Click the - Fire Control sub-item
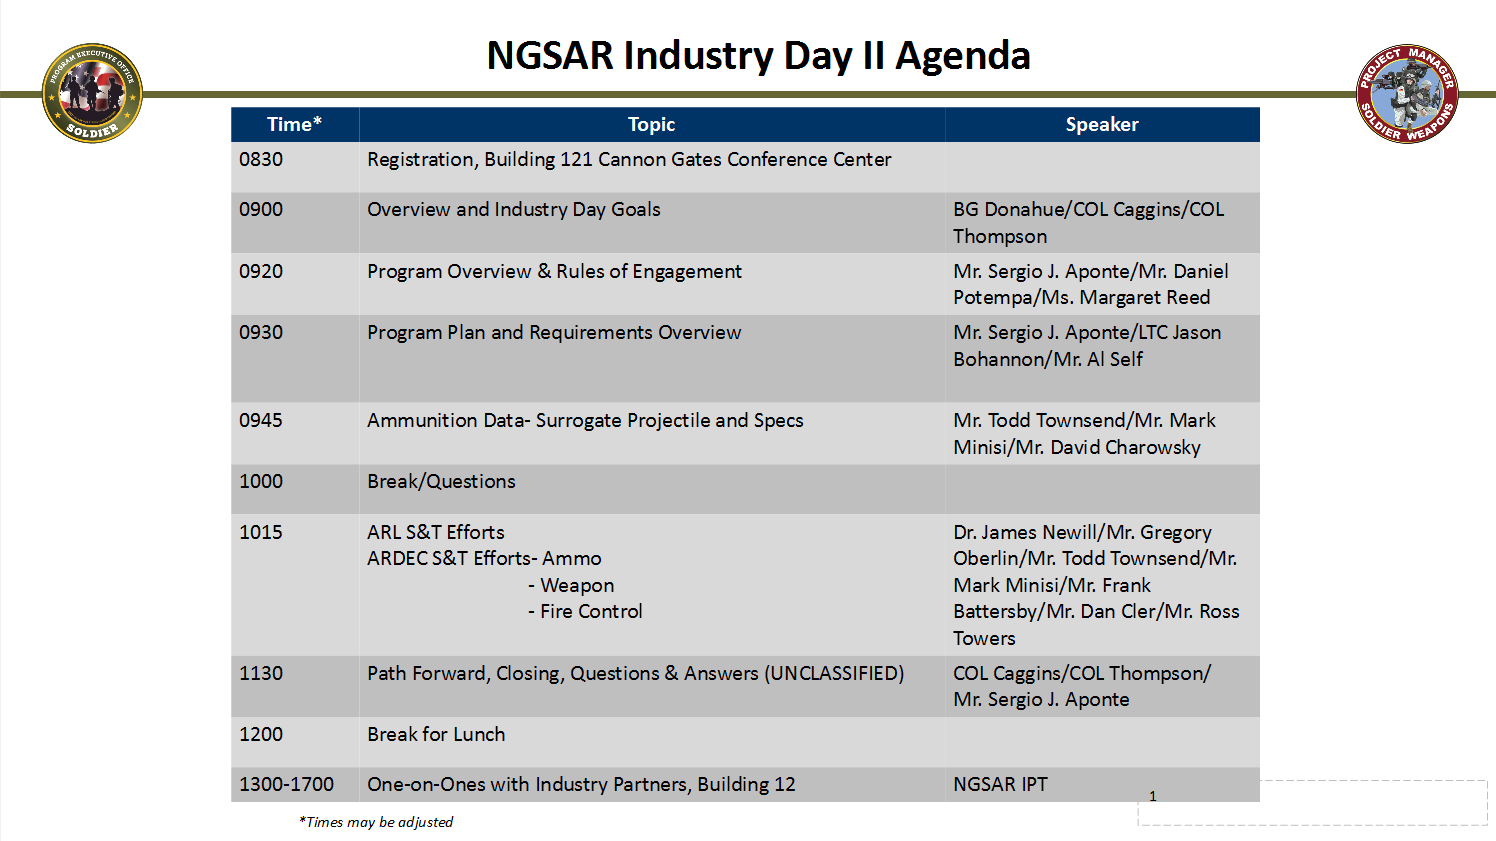This screenshot has height=841, width=1496. pyautogui.click(x=585, y=611)
